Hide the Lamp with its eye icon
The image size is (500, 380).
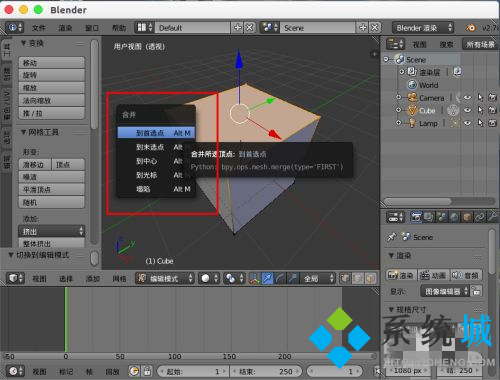coord(468,123)
